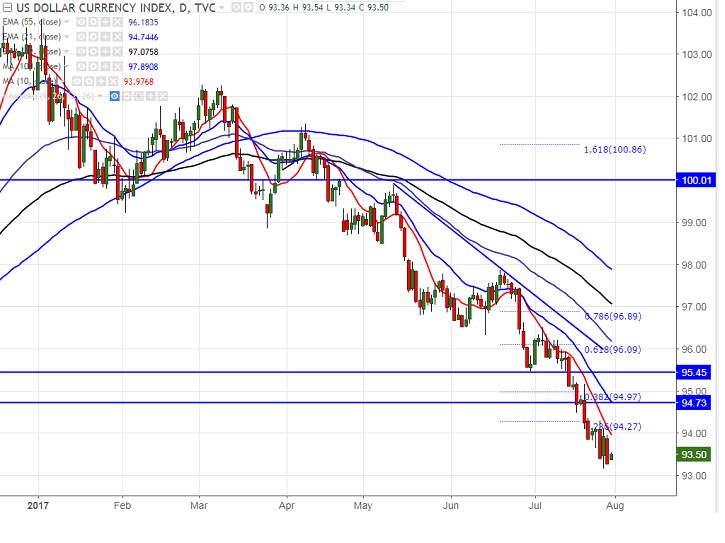725x543 pixels.
Task: Click the Fibonacci 0.618(96.09) level label
Action: click(x=613, y=350)
